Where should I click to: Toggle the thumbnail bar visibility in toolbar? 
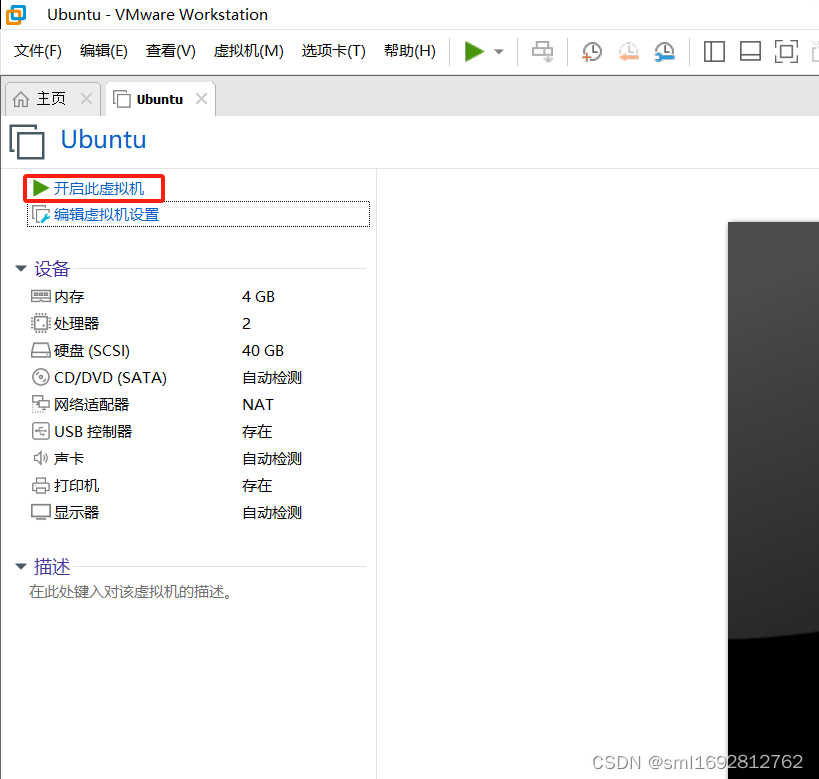click(750, 51)
